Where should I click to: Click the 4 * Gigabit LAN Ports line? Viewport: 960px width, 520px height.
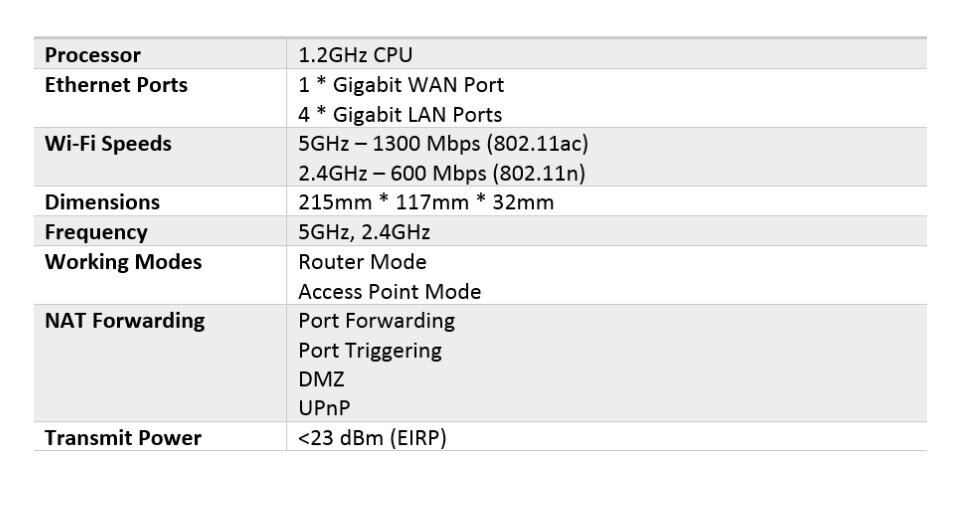point(400,115)
